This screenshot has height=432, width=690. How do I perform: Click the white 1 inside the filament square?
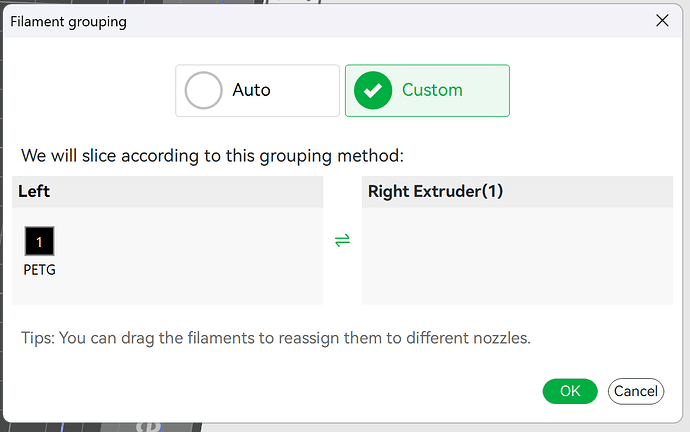click(39, 242)
